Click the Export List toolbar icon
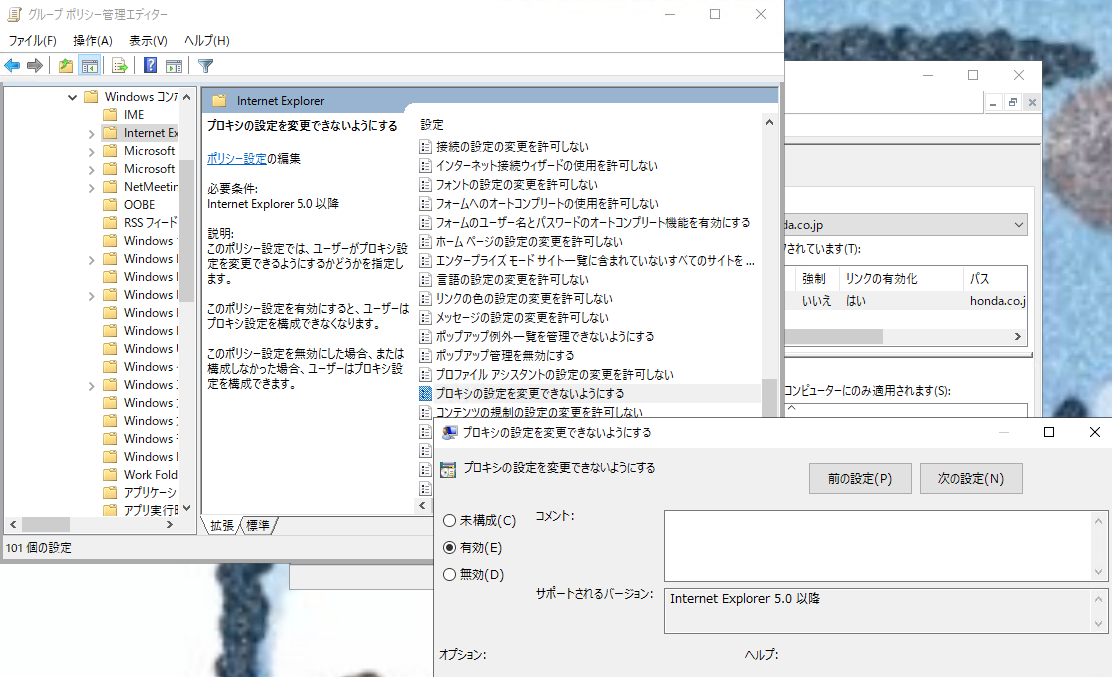The image size is (1112, 677). coord(118,65)
